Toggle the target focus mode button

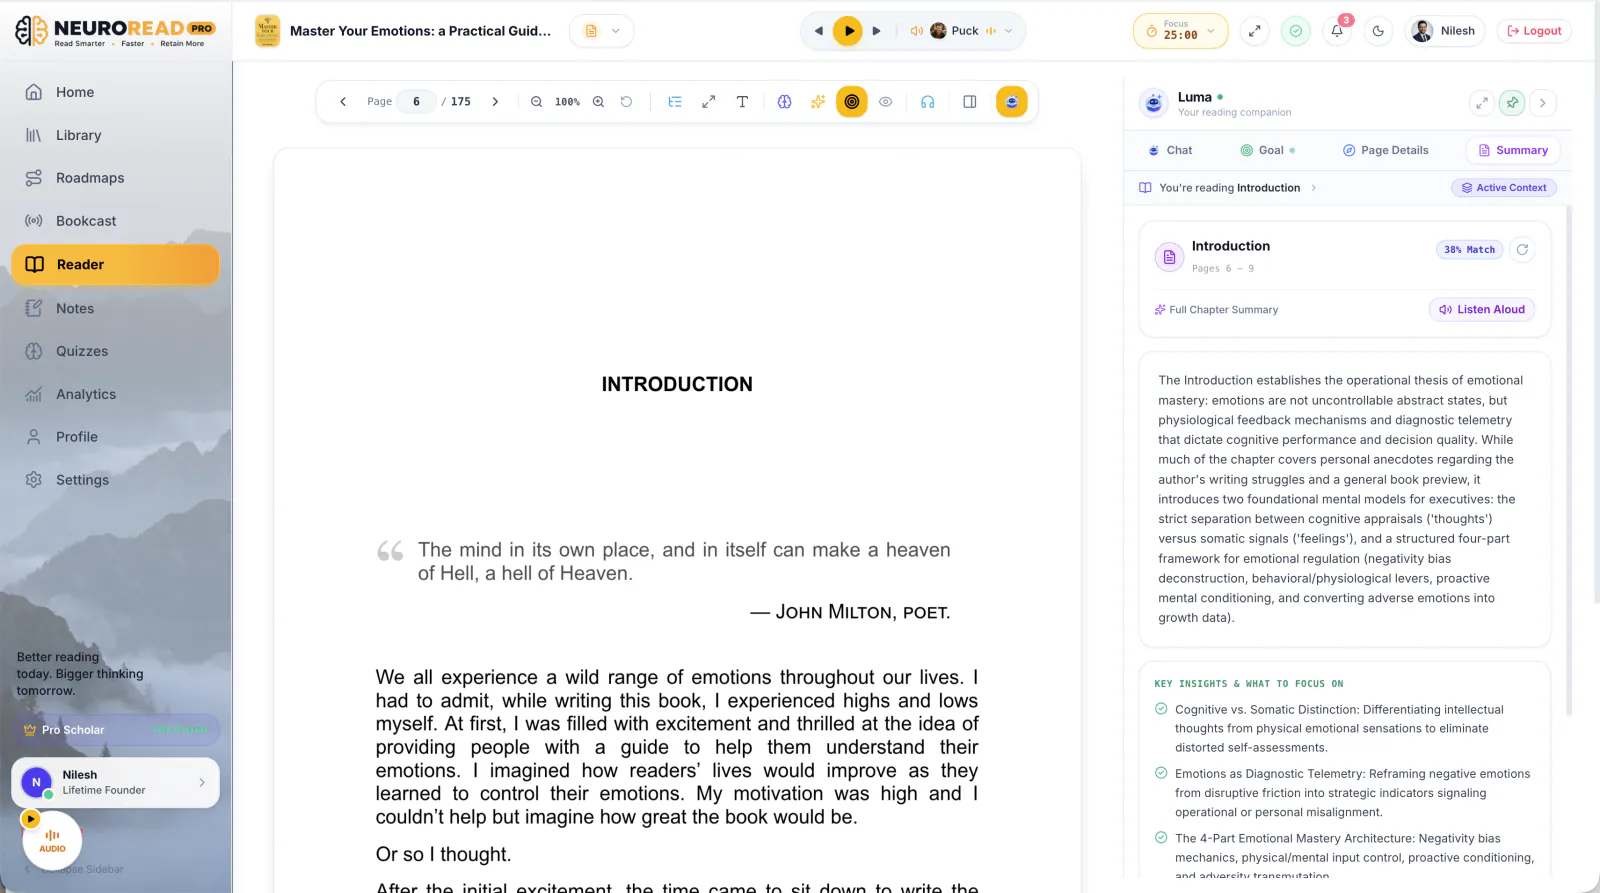[852, 102]
